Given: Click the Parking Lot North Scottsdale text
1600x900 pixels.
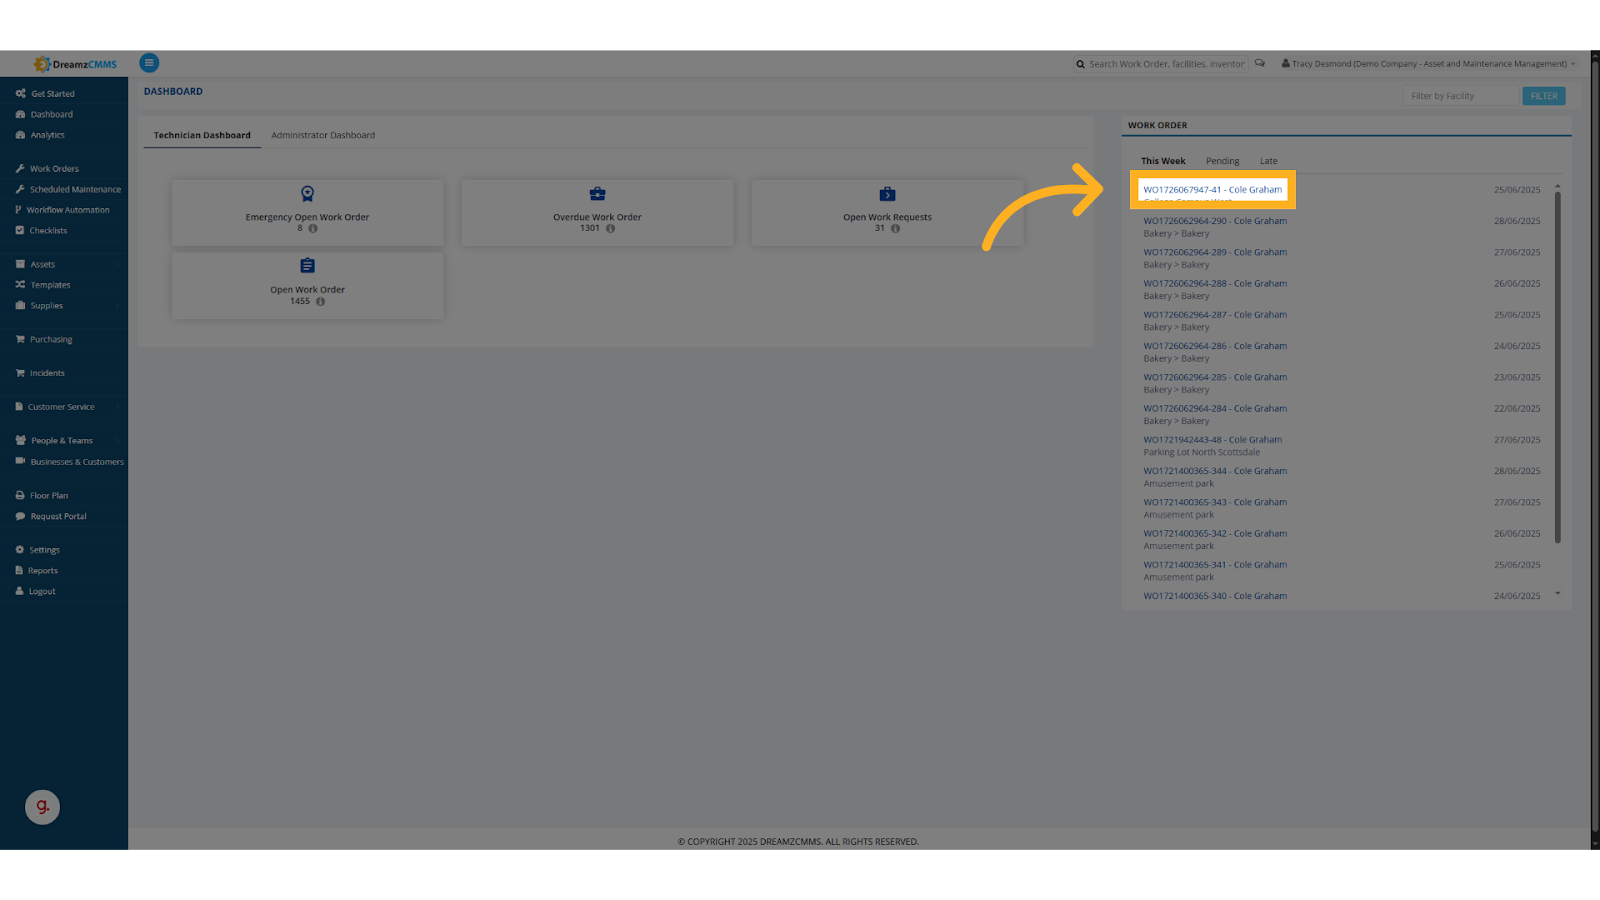Looking at the screenshot, I should (x=1201, y=453).
